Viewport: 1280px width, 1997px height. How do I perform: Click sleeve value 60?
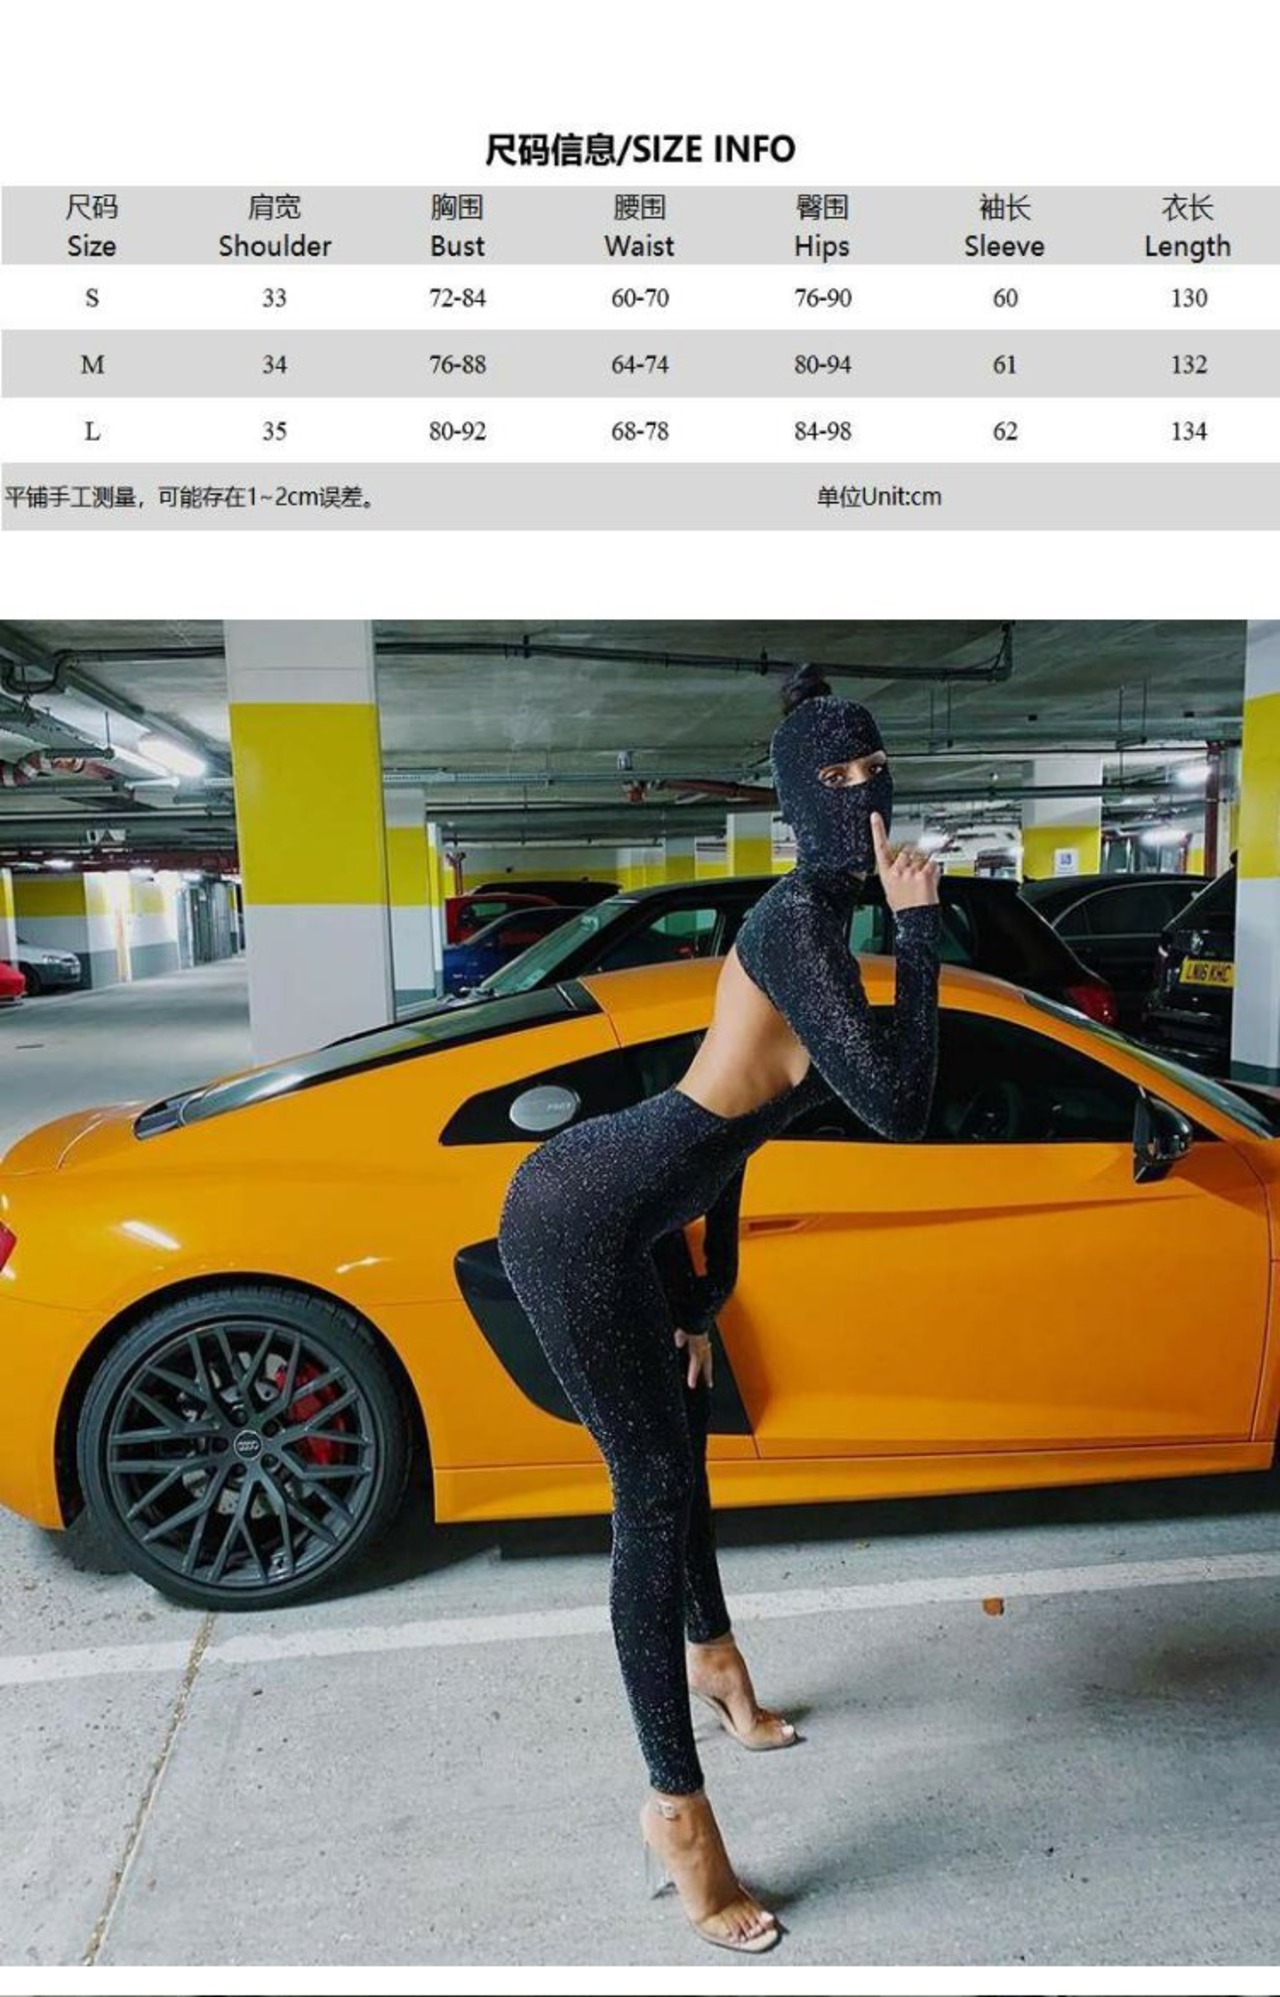coord(1005,298)
